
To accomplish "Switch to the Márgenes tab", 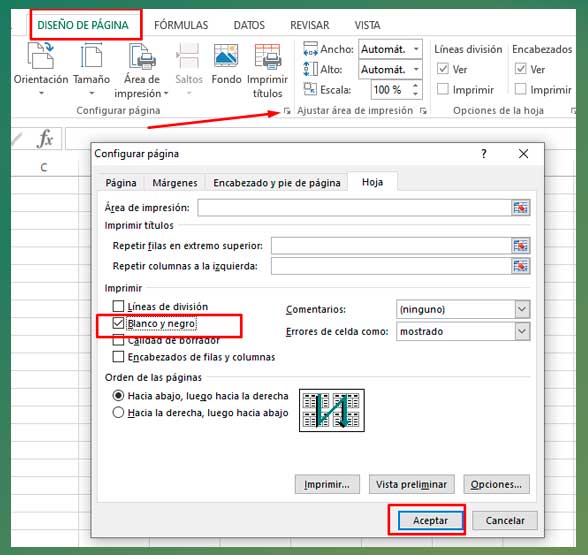I will click(x=175, y=183).
